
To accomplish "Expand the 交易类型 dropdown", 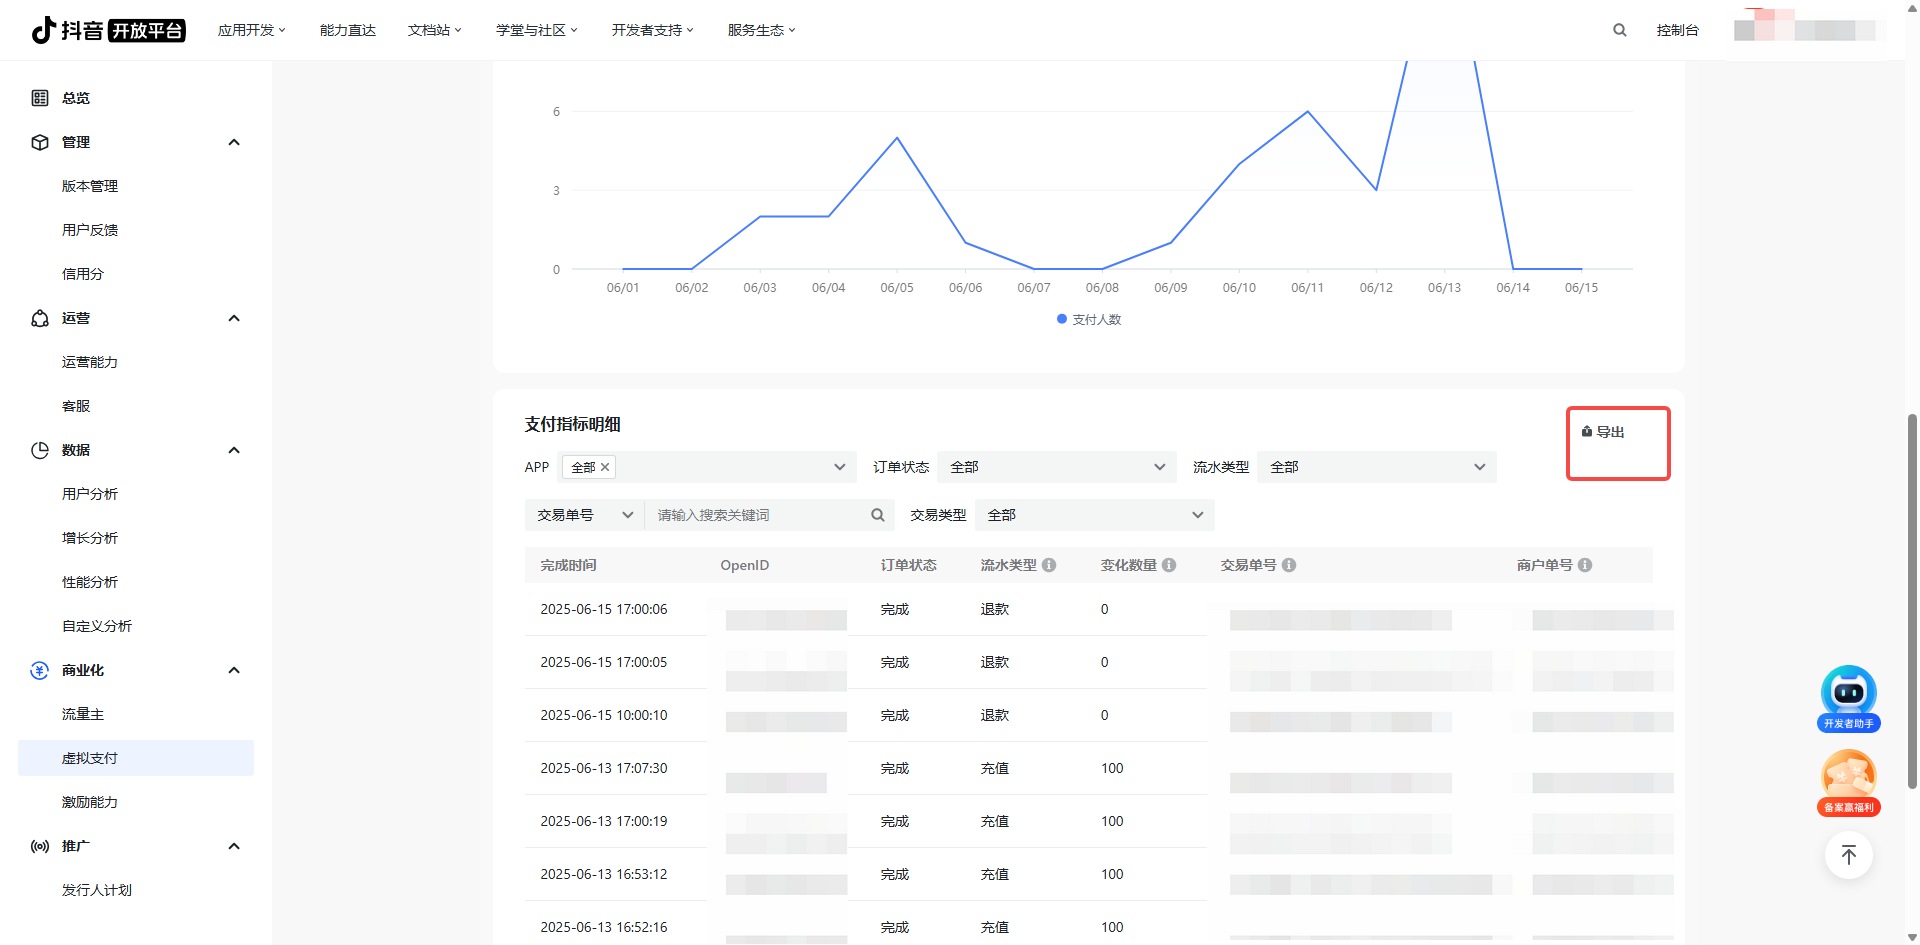I will tap(1094, 515).
